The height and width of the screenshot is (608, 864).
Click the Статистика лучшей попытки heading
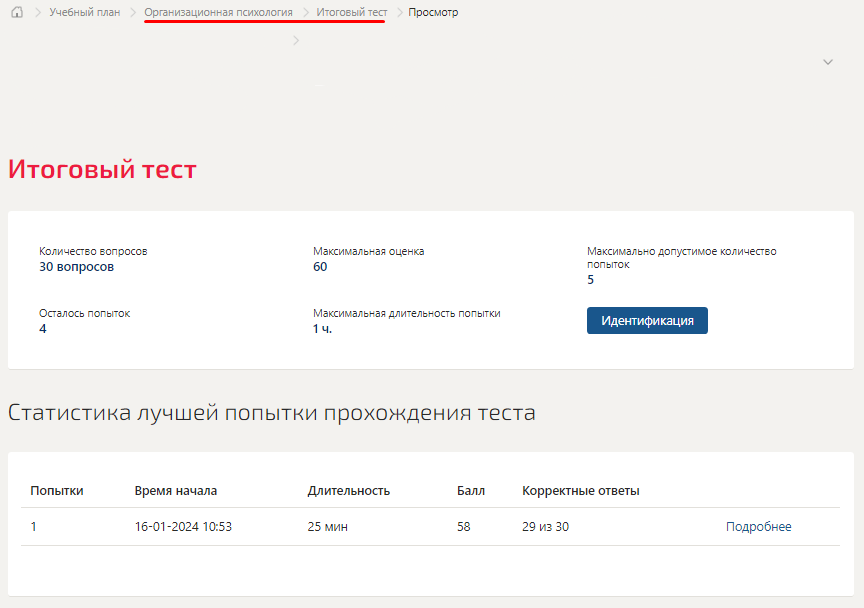coord(272,412)
